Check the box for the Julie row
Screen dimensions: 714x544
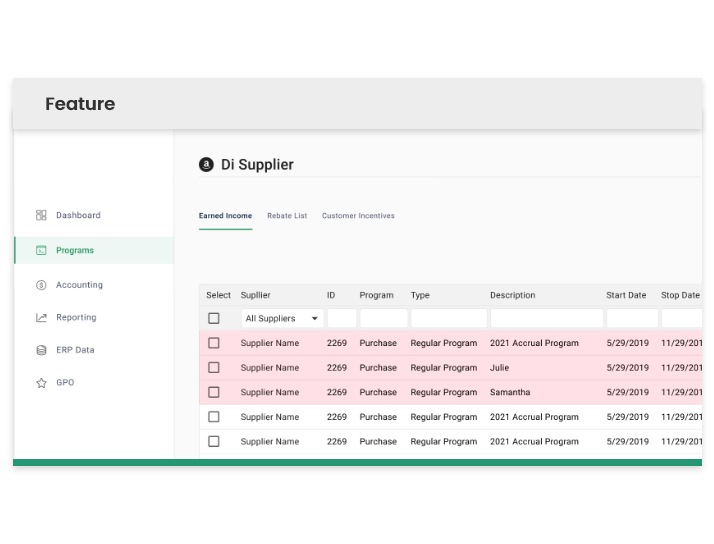(x=213, y=368)
